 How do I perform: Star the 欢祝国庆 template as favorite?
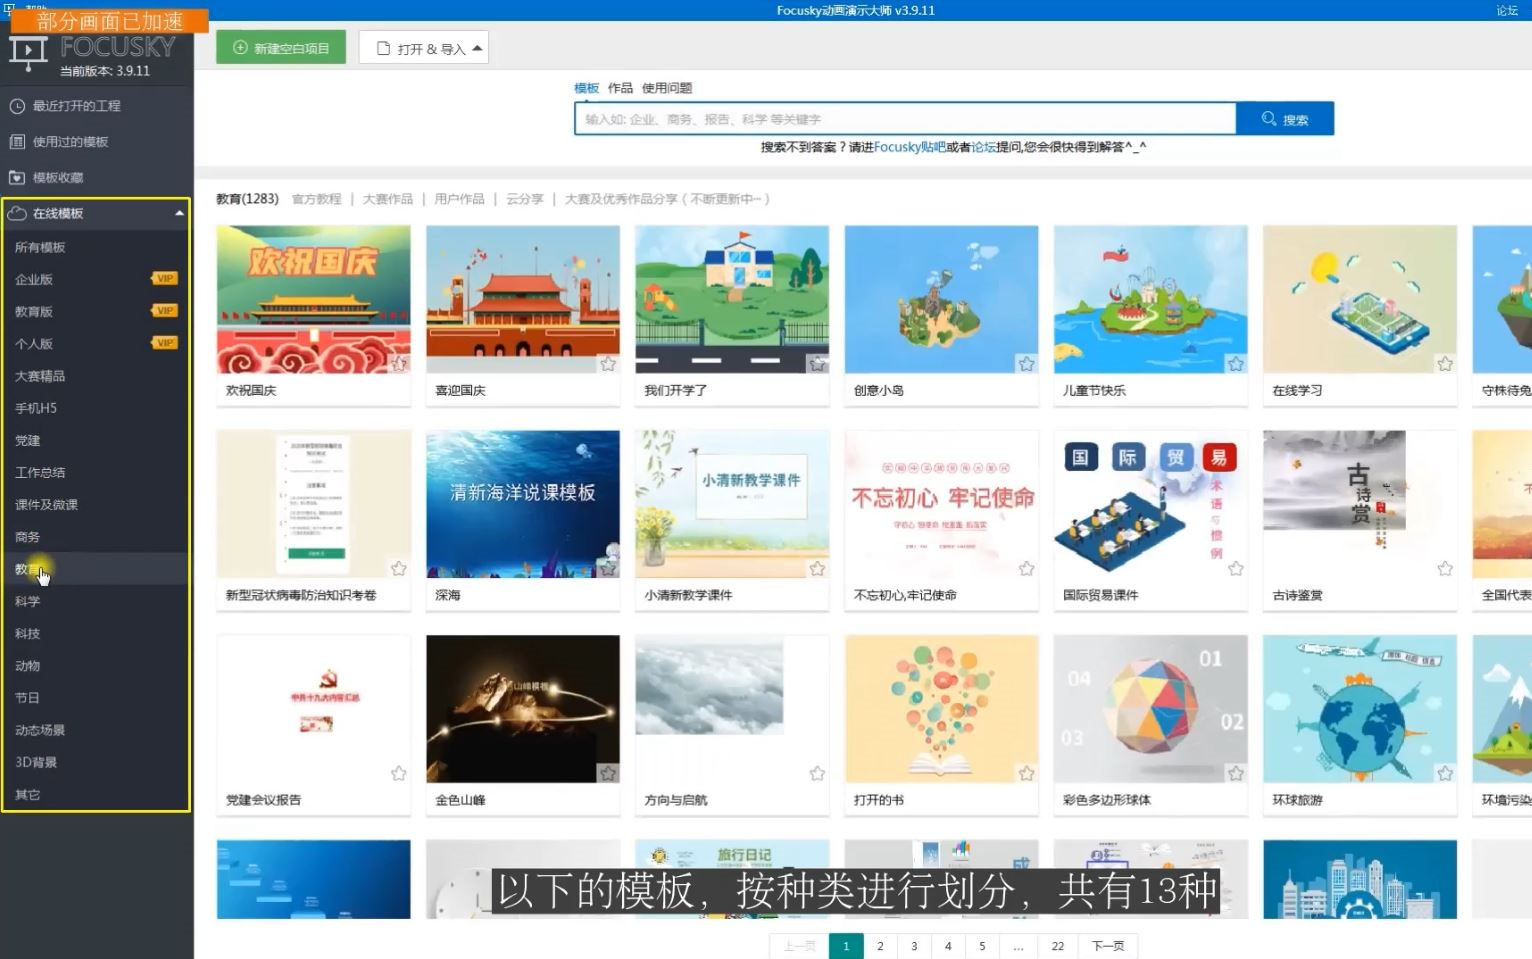[x=398, y=365]
